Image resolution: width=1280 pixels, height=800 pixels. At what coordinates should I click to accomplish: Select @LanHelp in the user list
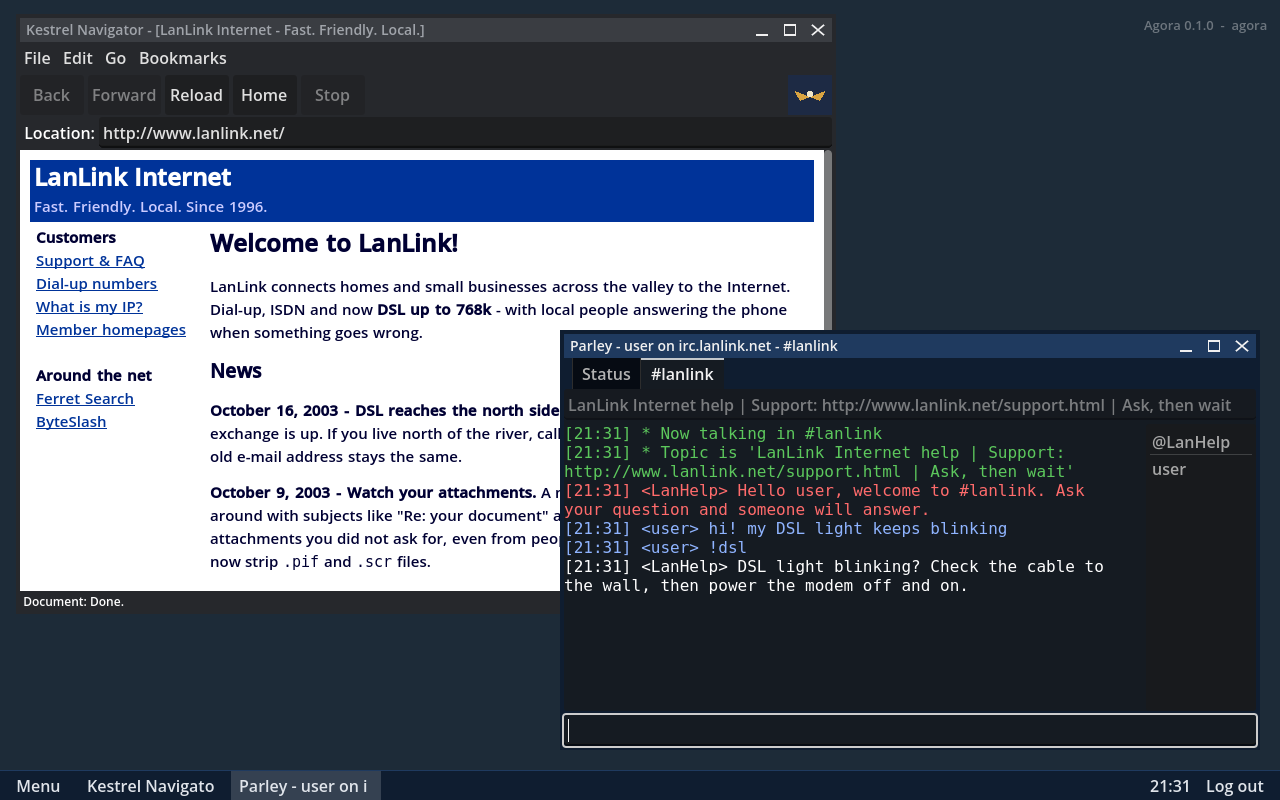1200,442
